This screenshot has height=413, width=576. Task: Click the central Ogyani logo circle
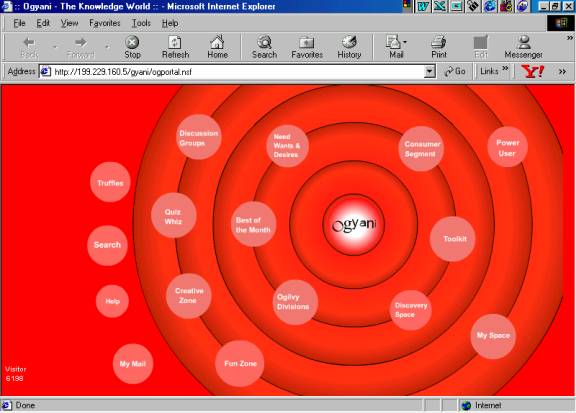tap(354, 225)
